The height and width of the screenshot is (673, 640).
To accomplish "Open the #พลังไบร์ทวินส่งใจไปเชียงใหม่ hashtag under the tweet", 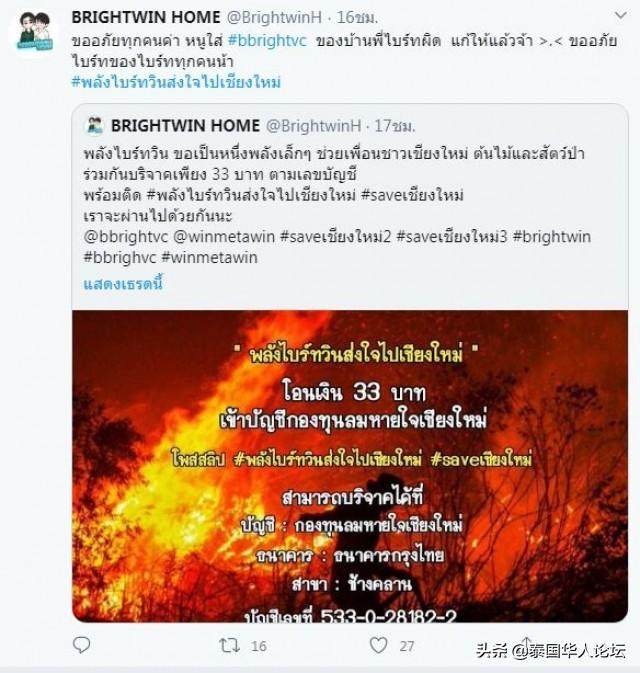I will 176,82.
